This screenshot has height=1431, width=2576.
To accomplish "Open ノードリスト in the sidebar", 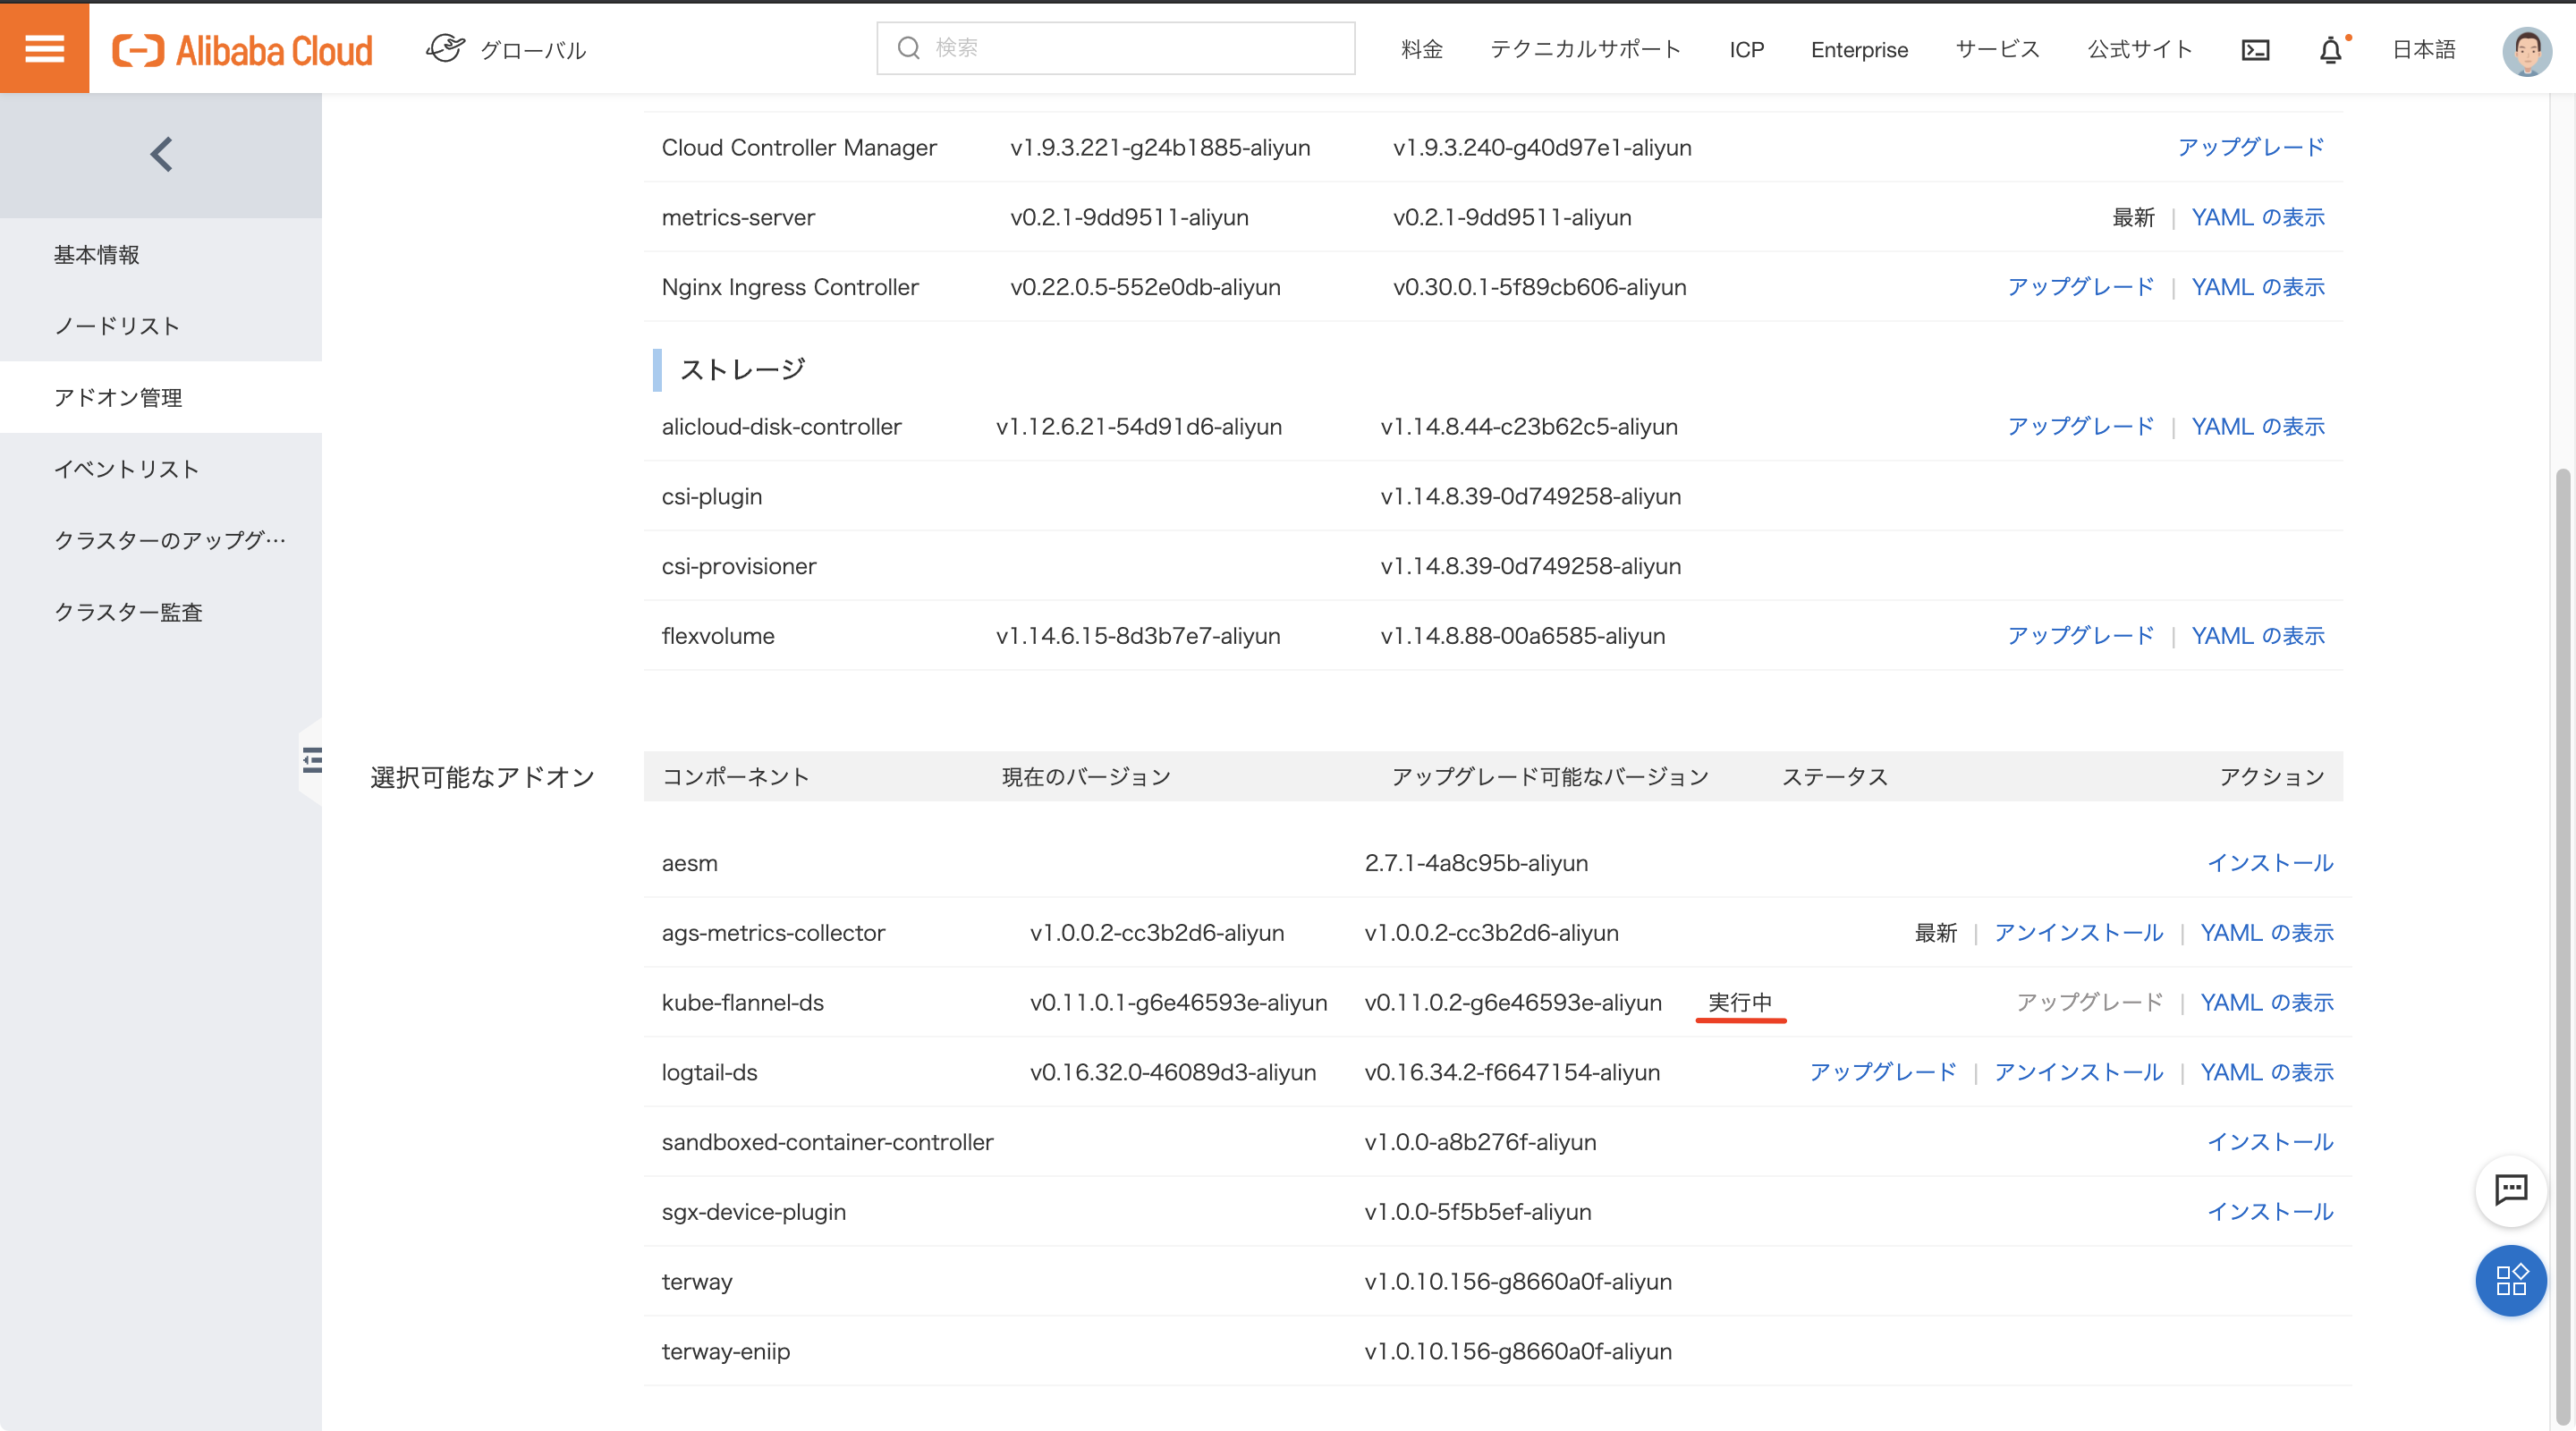I will (117, 326).
